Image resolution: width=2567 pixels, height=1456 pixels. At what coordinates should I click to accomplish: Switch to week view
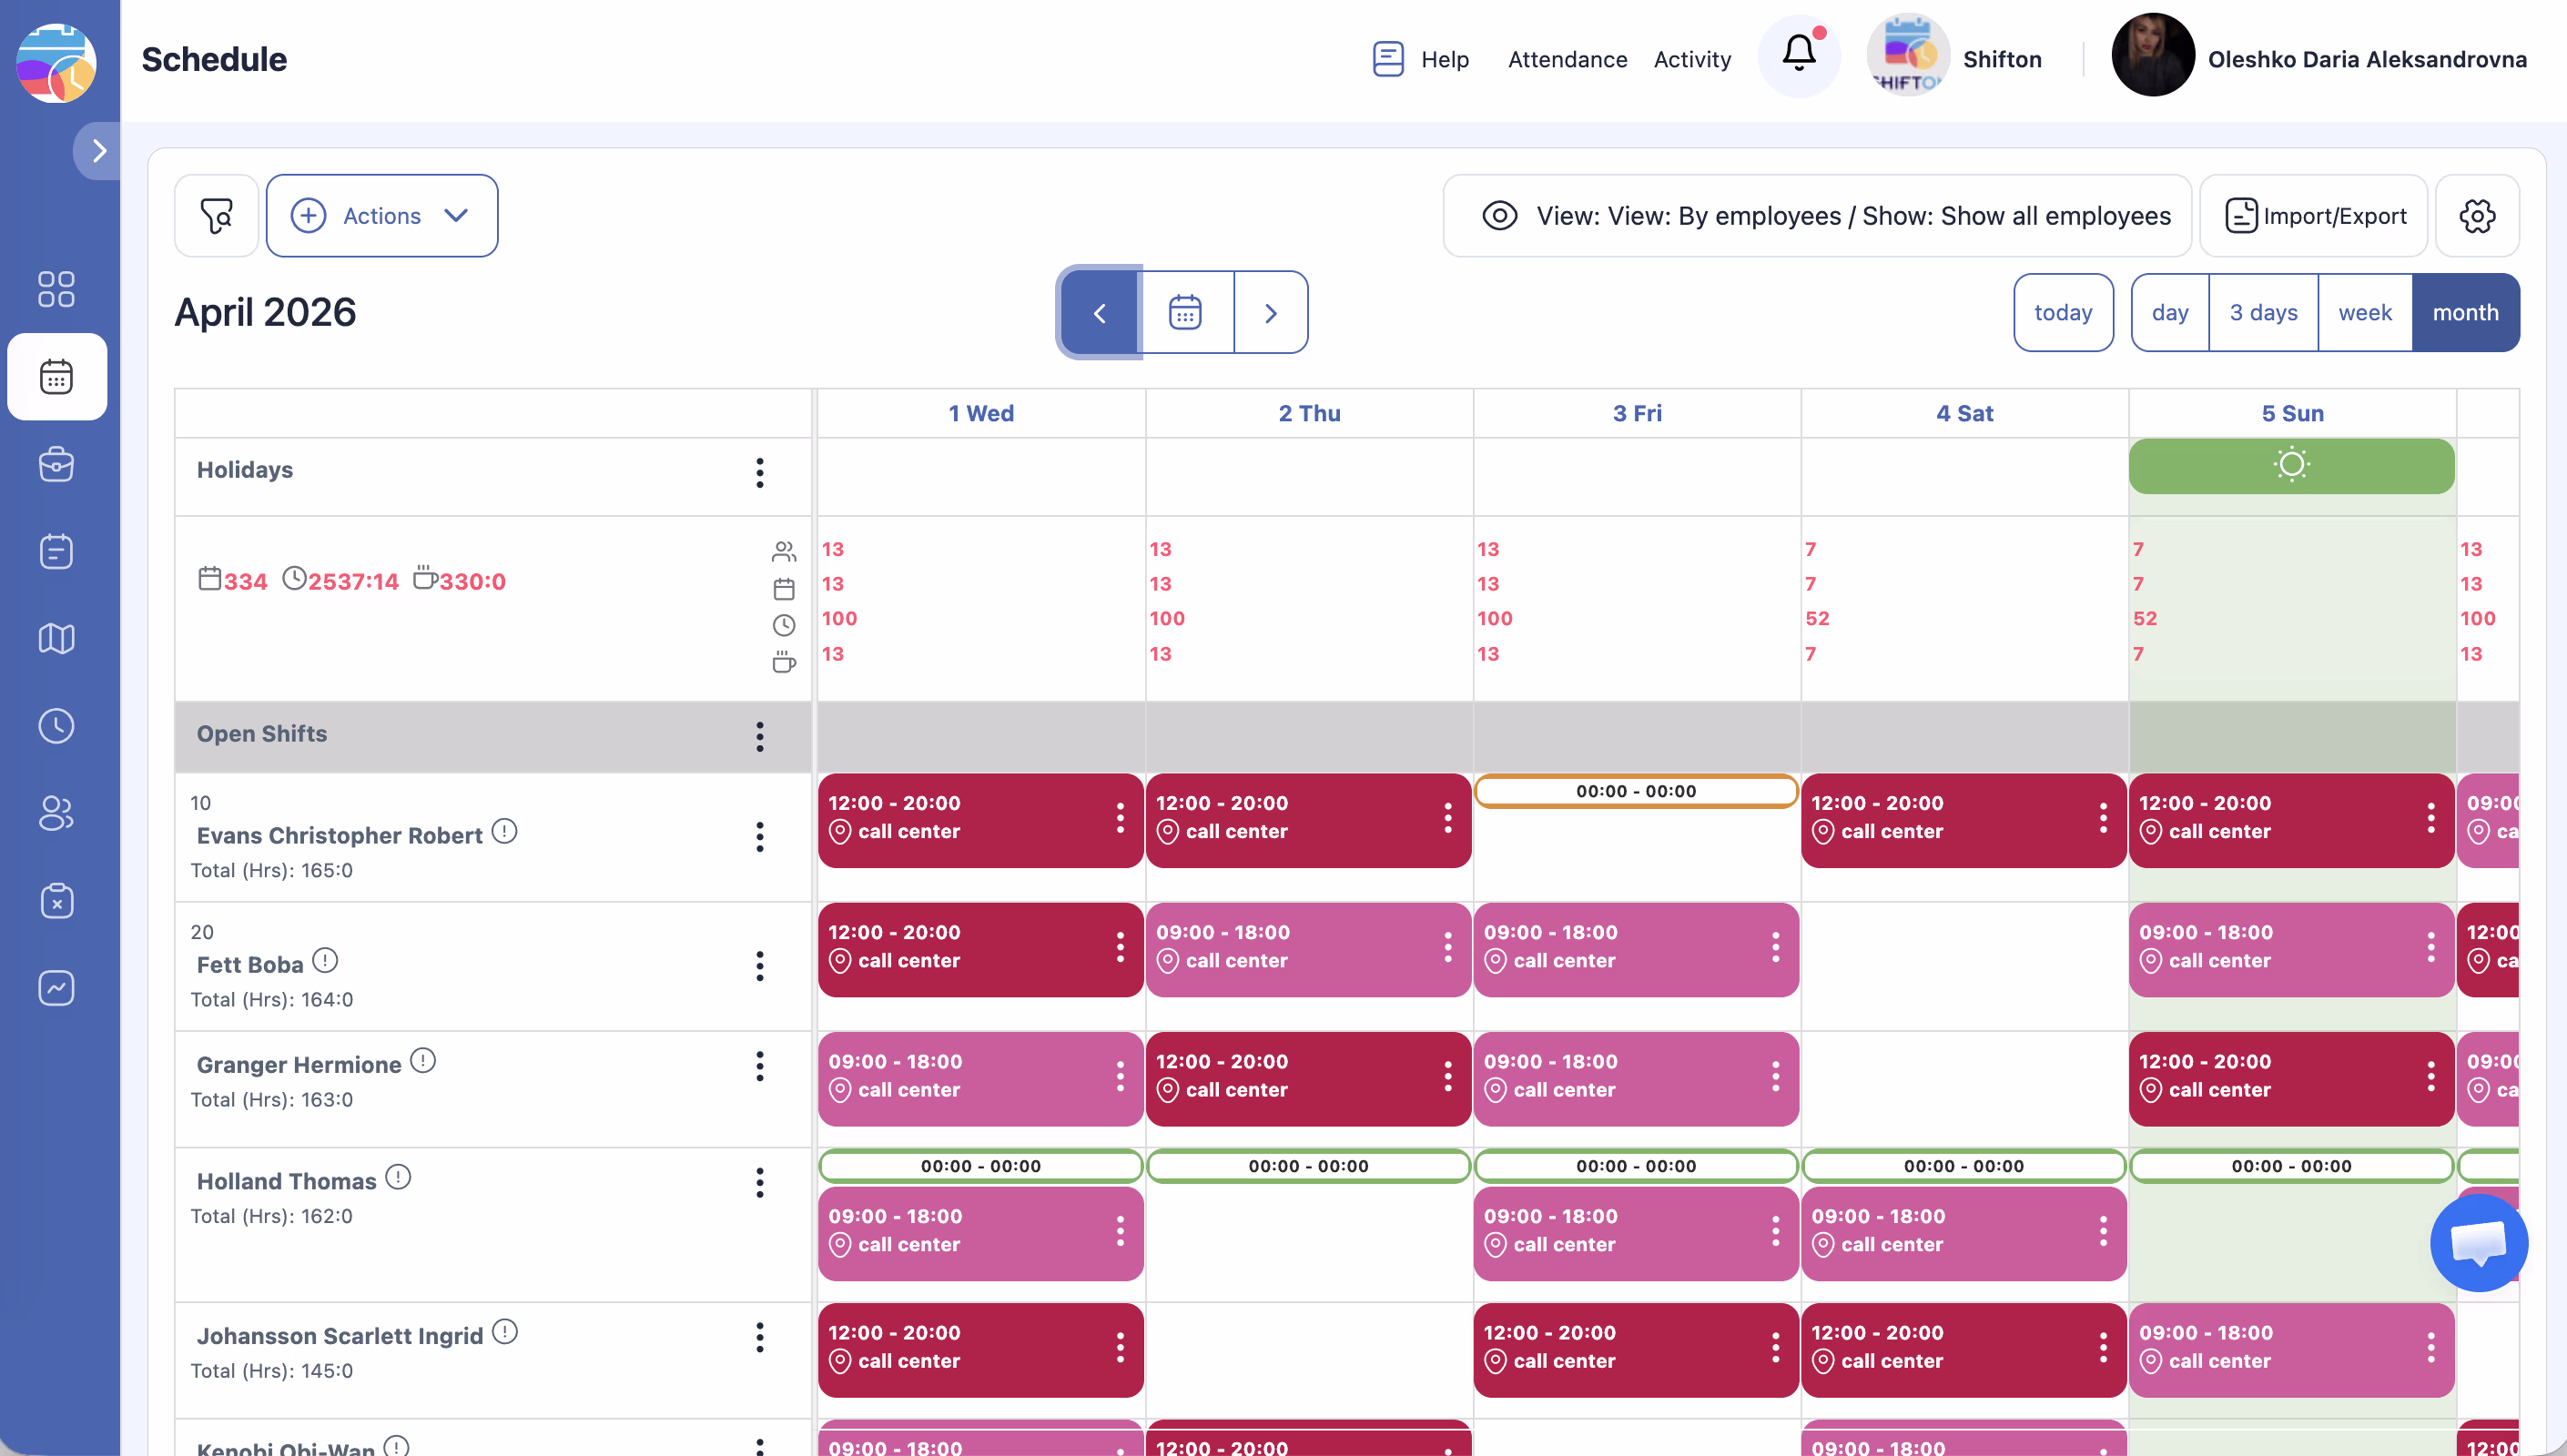pyautogui.click(x=2364, y=313)
